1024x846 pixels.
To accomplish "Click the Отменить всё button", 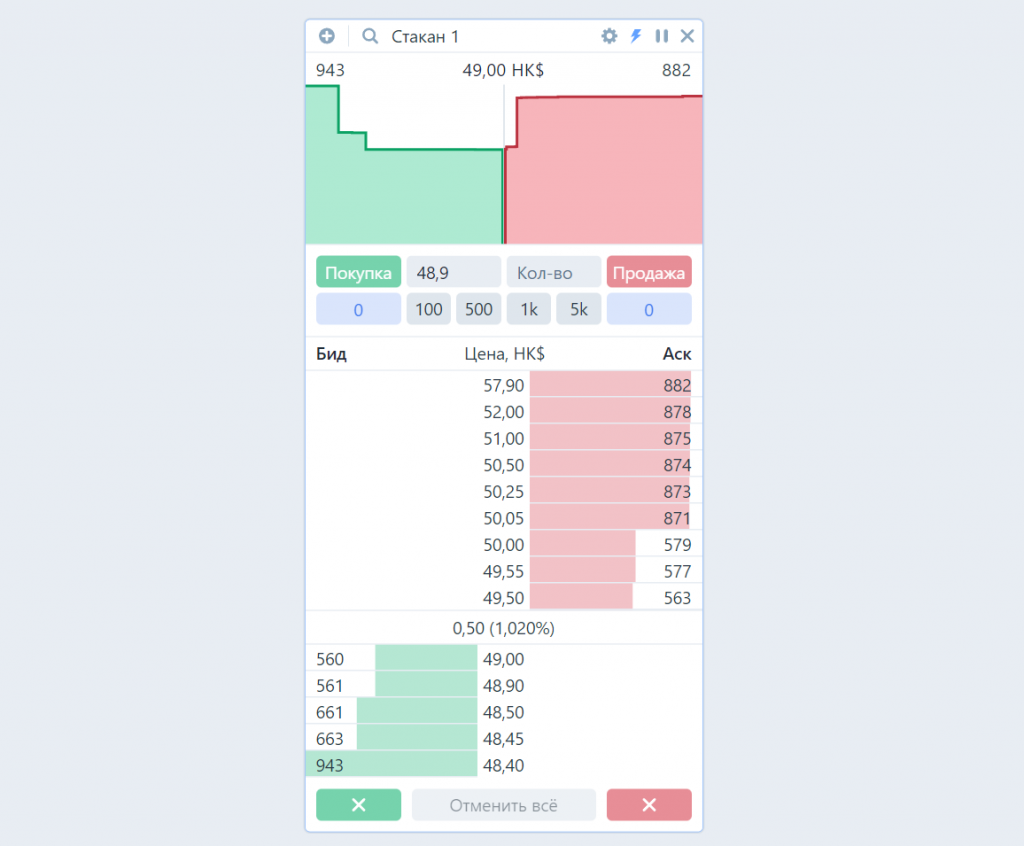I will click(x=503, y=805).
